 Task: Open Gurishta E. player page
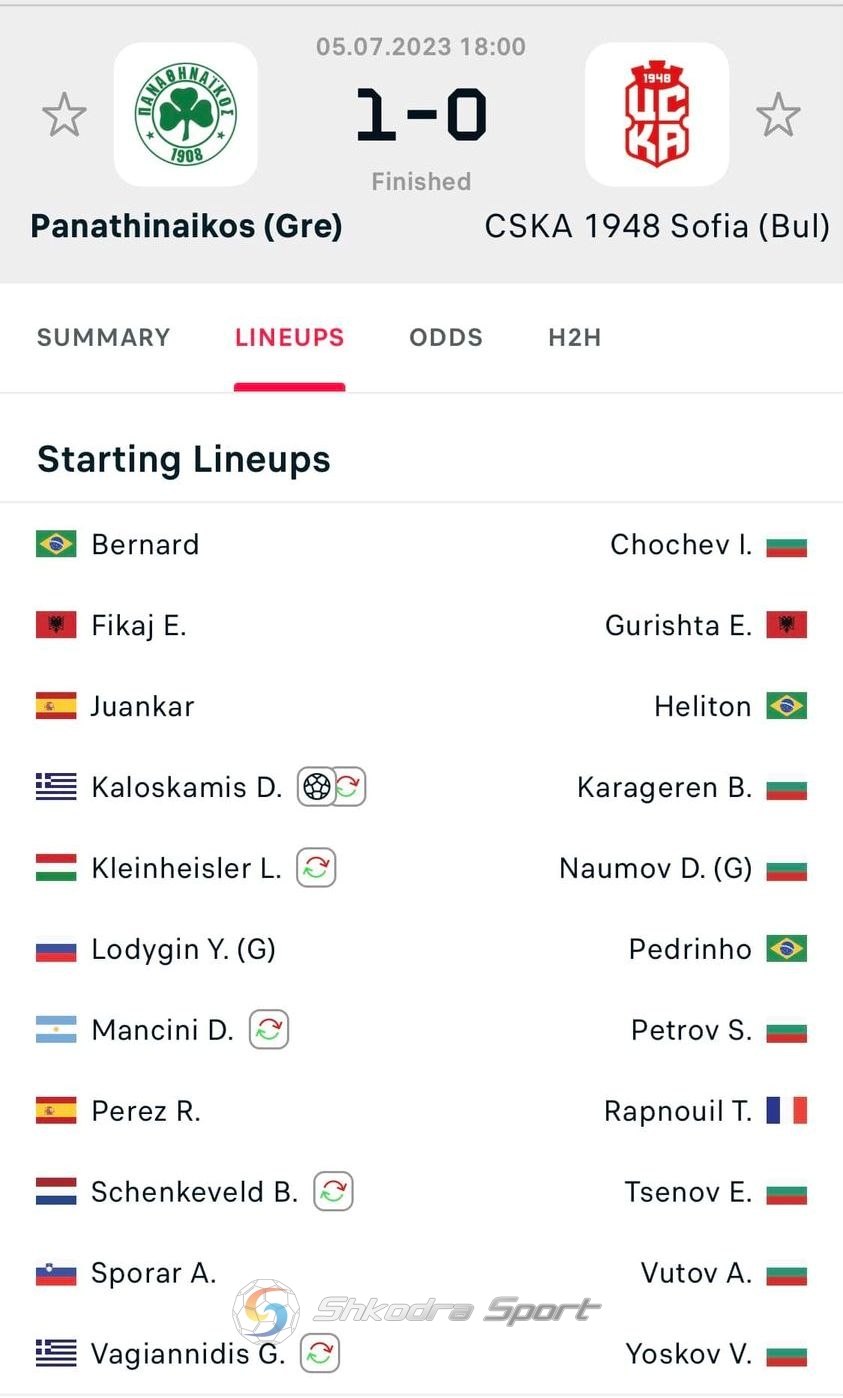pos(678,625)
